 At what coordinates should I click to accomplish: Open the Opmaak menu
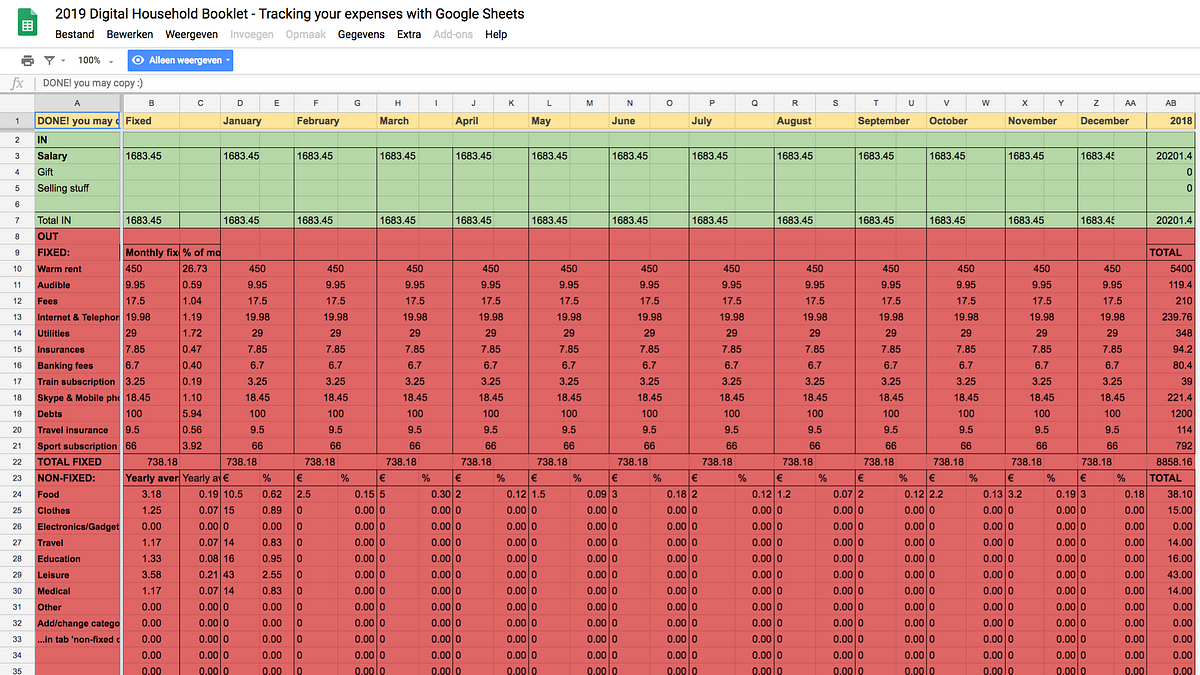point(305,34)
